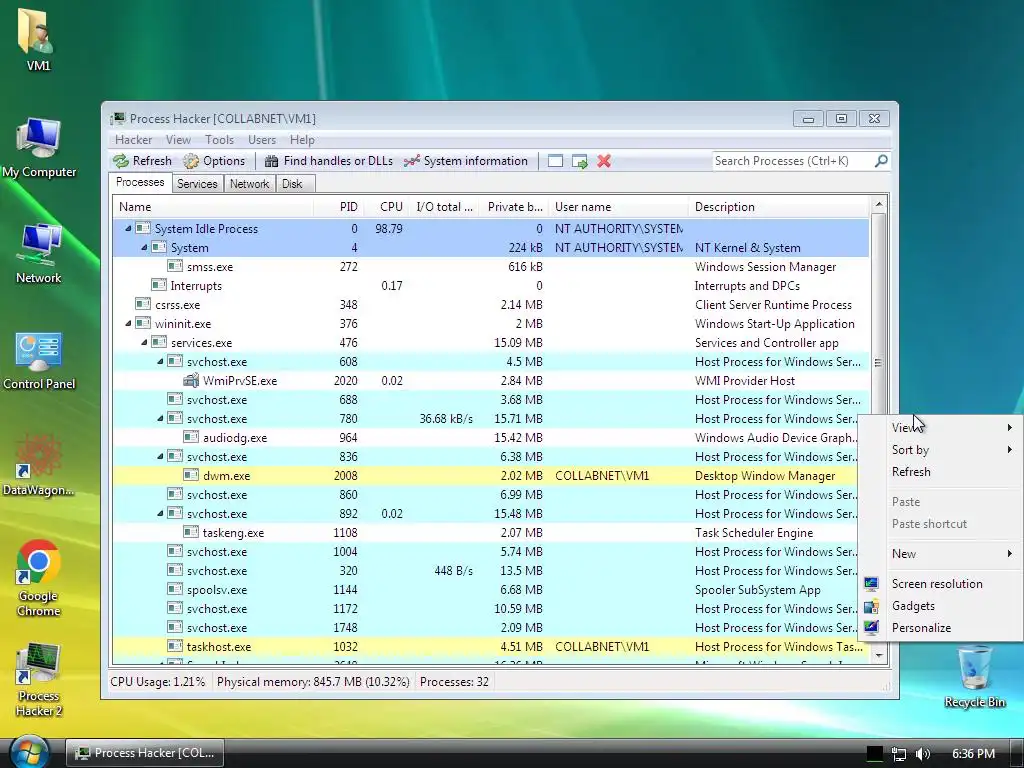Click the Search Processes input field
1024x768 pixels.
793,161
